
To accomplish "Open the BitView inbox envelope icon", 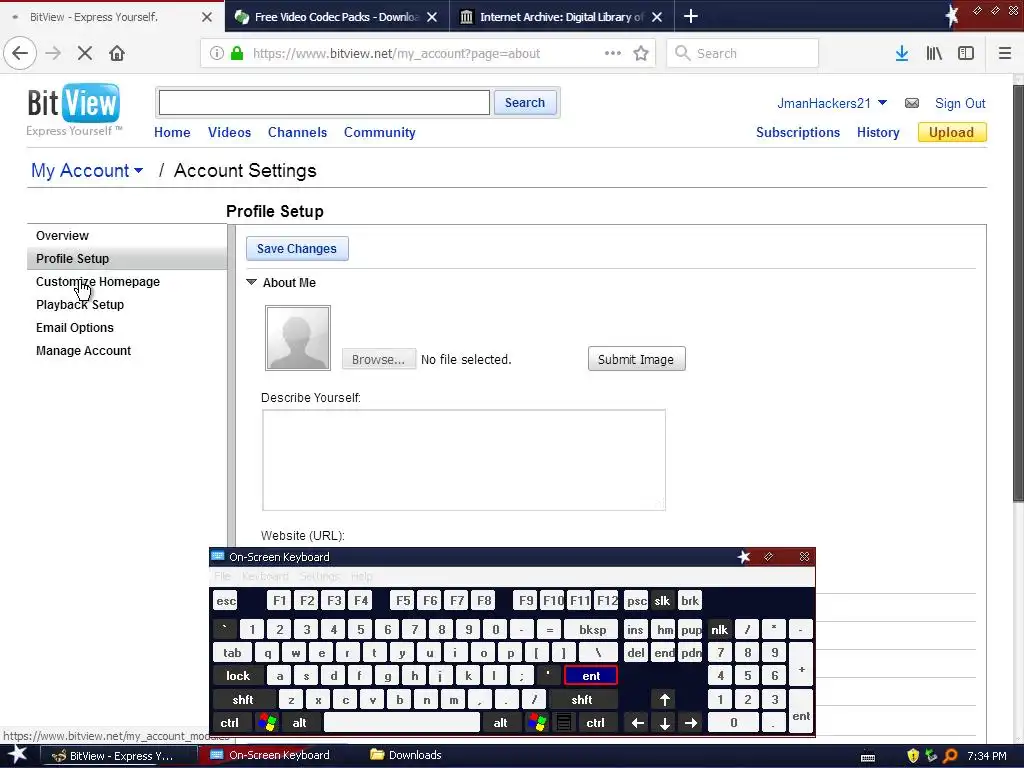I will point(912,103).
